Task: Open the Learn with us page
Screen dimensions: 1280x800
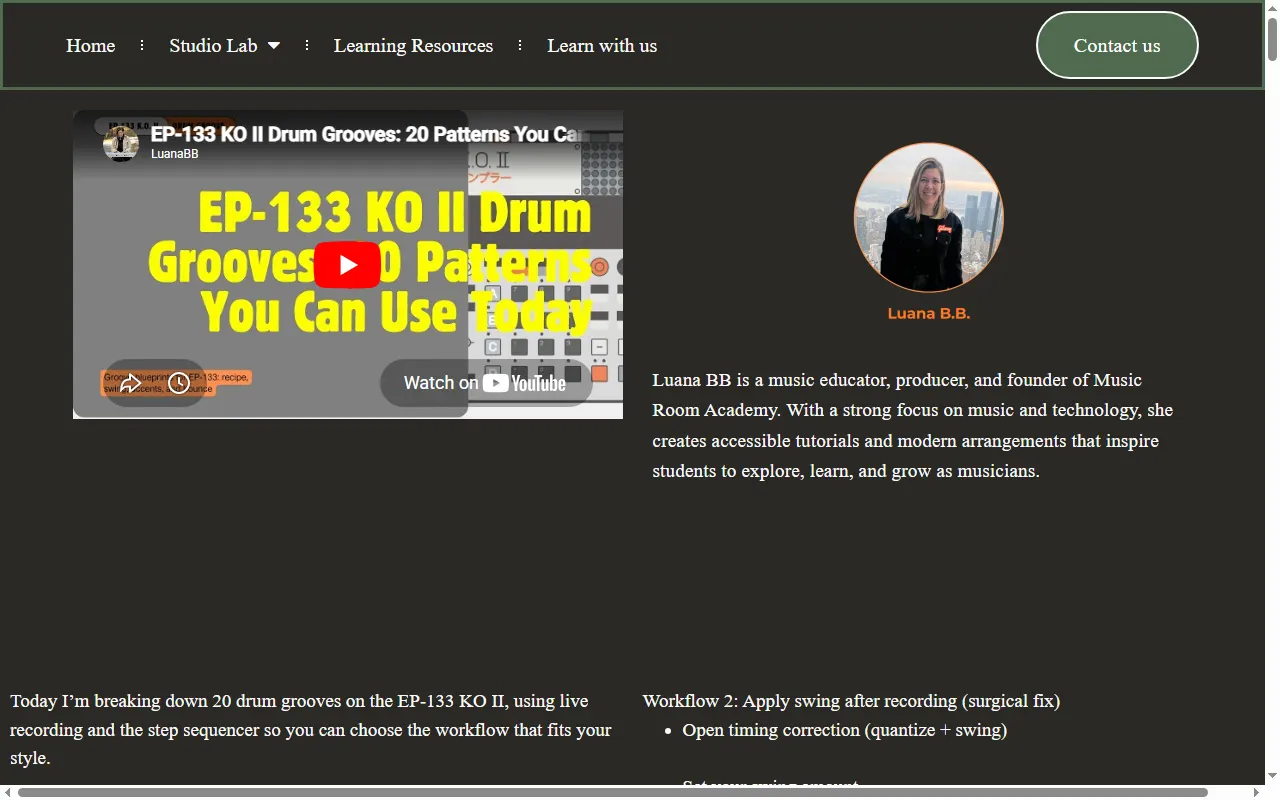Action: pyautogui.click(x=602, y=46)
